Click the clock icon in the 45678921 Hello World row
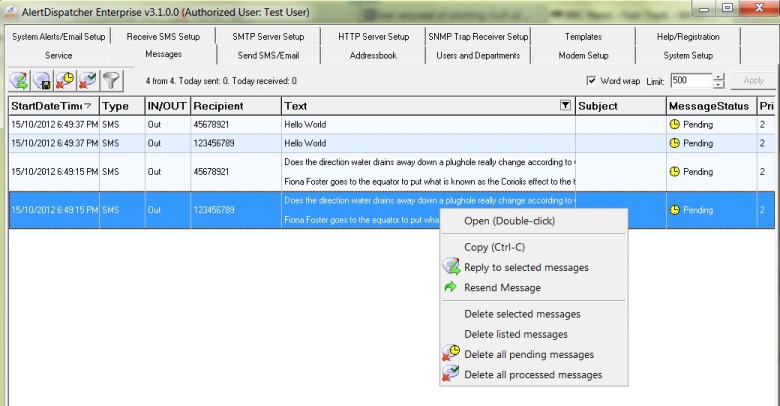Viewport: 780px width, 406px height. point(674,124)
